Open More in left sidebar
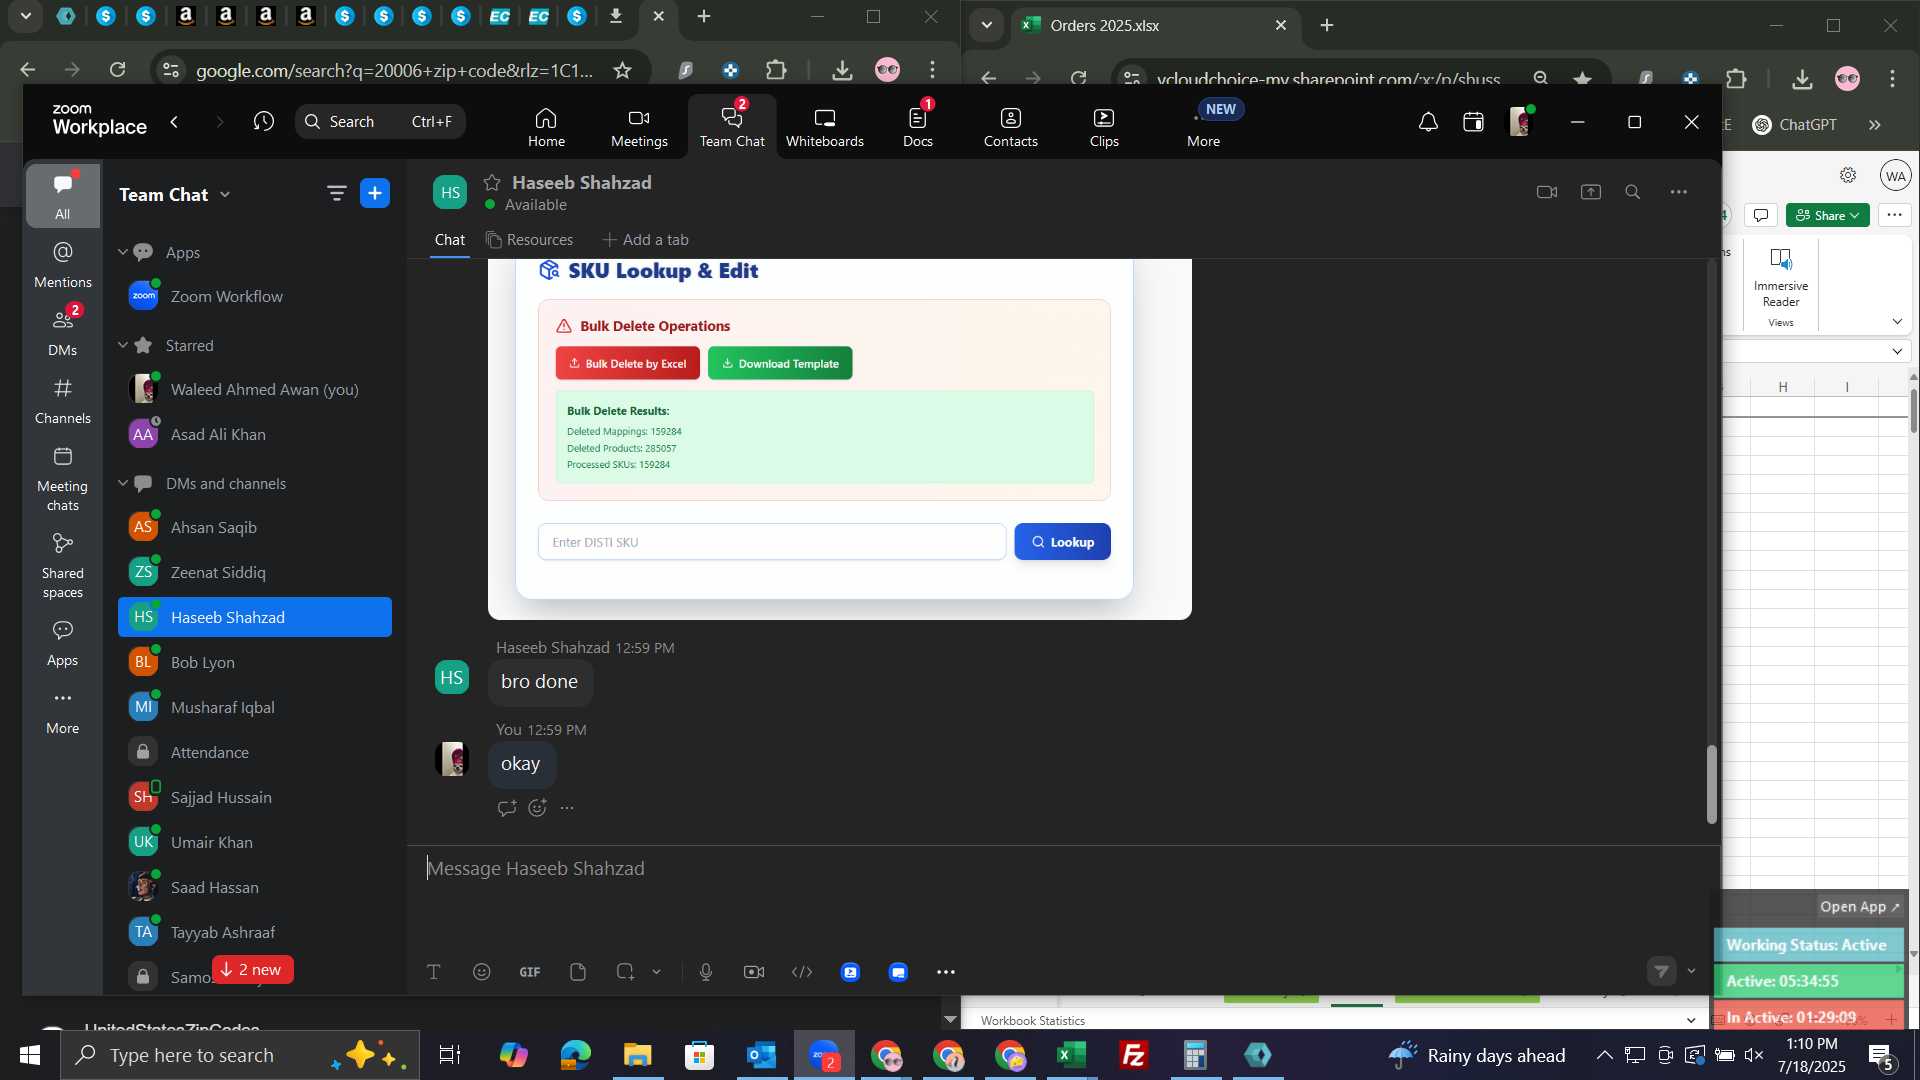1920x1080 pixels. point(62,711)
